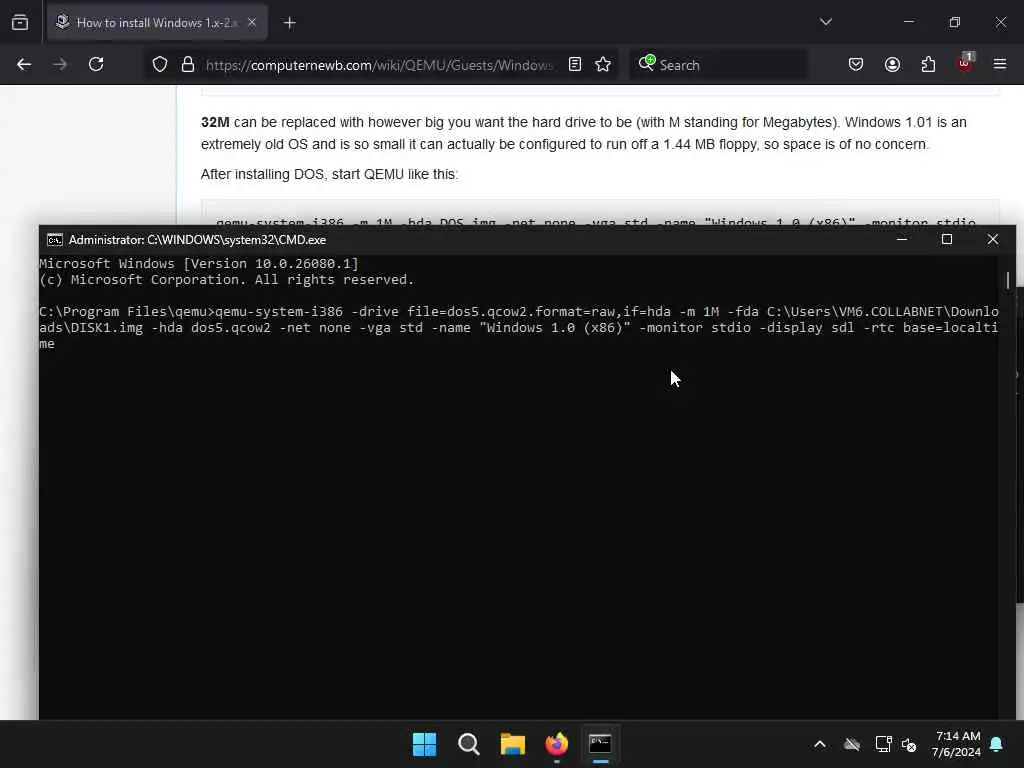Click the 'C:\Program Files\qemu>' prompt text
The image size is (1024, 768).
[127, 312]
